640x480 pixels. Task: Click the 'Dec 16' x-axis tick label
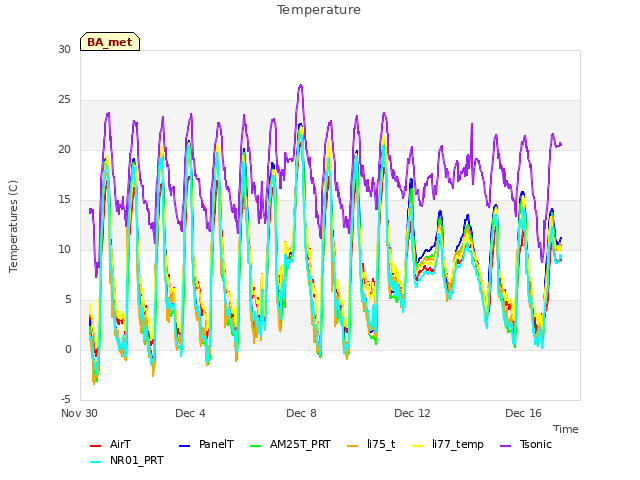point(523,413)
